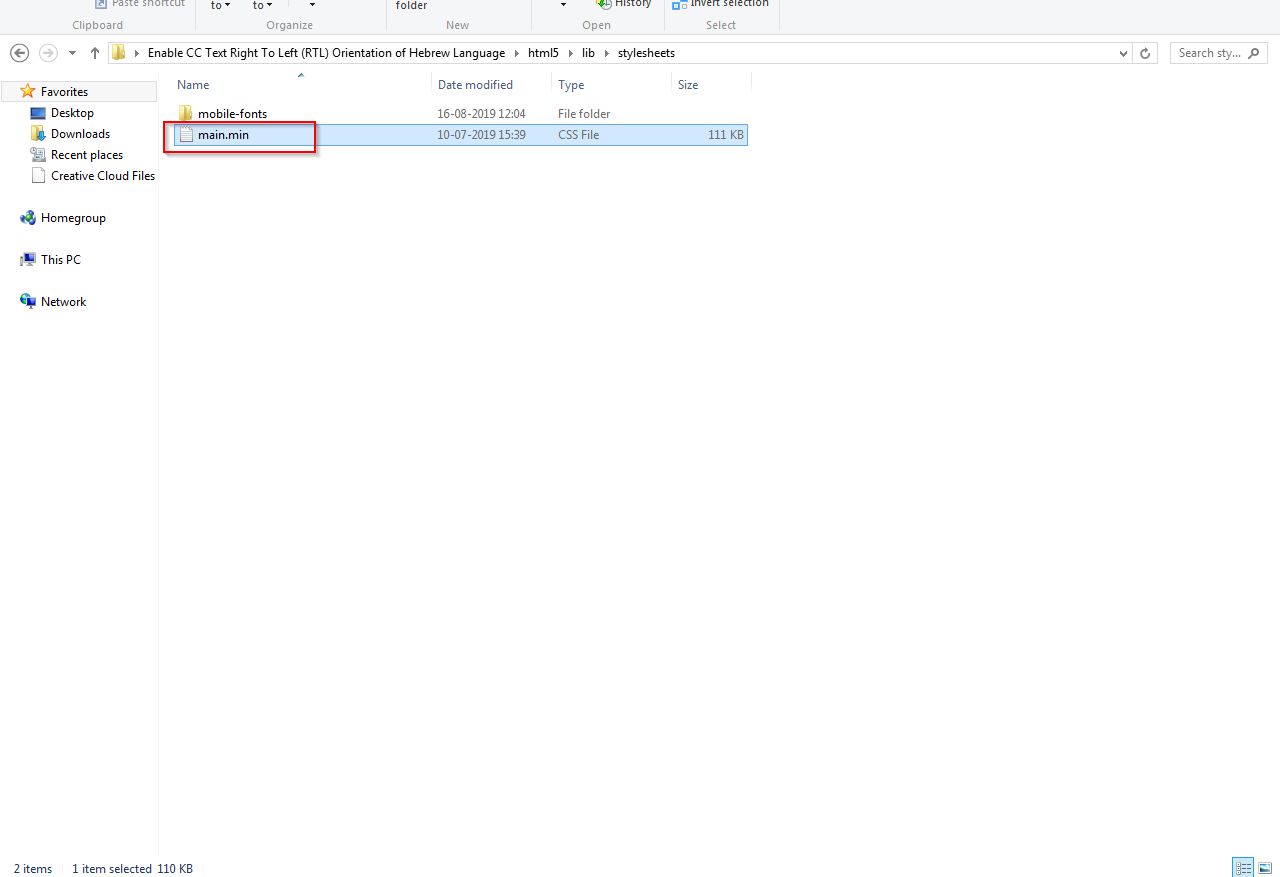
Task: Go to the lib folder breadcrumb
Action: (x=588, y=53)
